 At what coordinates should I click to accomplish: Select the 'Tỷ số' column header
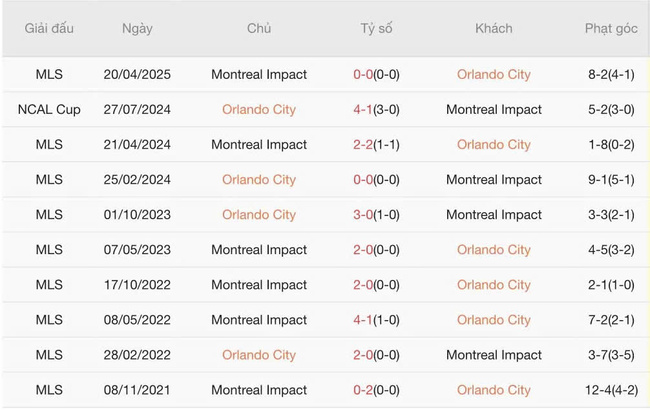click(x=376, y=29)
